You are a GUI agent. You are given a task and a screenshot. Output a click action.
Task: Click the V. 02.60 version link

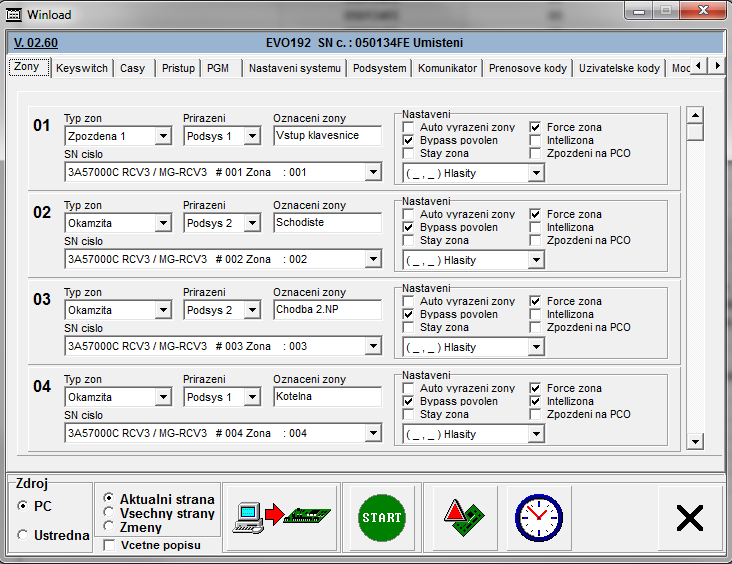point(36,43)
